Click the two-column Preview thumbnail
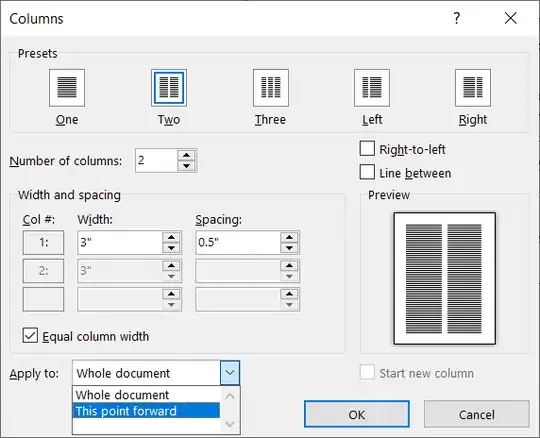This screenshot has height=438, width=540. [445, 278]
